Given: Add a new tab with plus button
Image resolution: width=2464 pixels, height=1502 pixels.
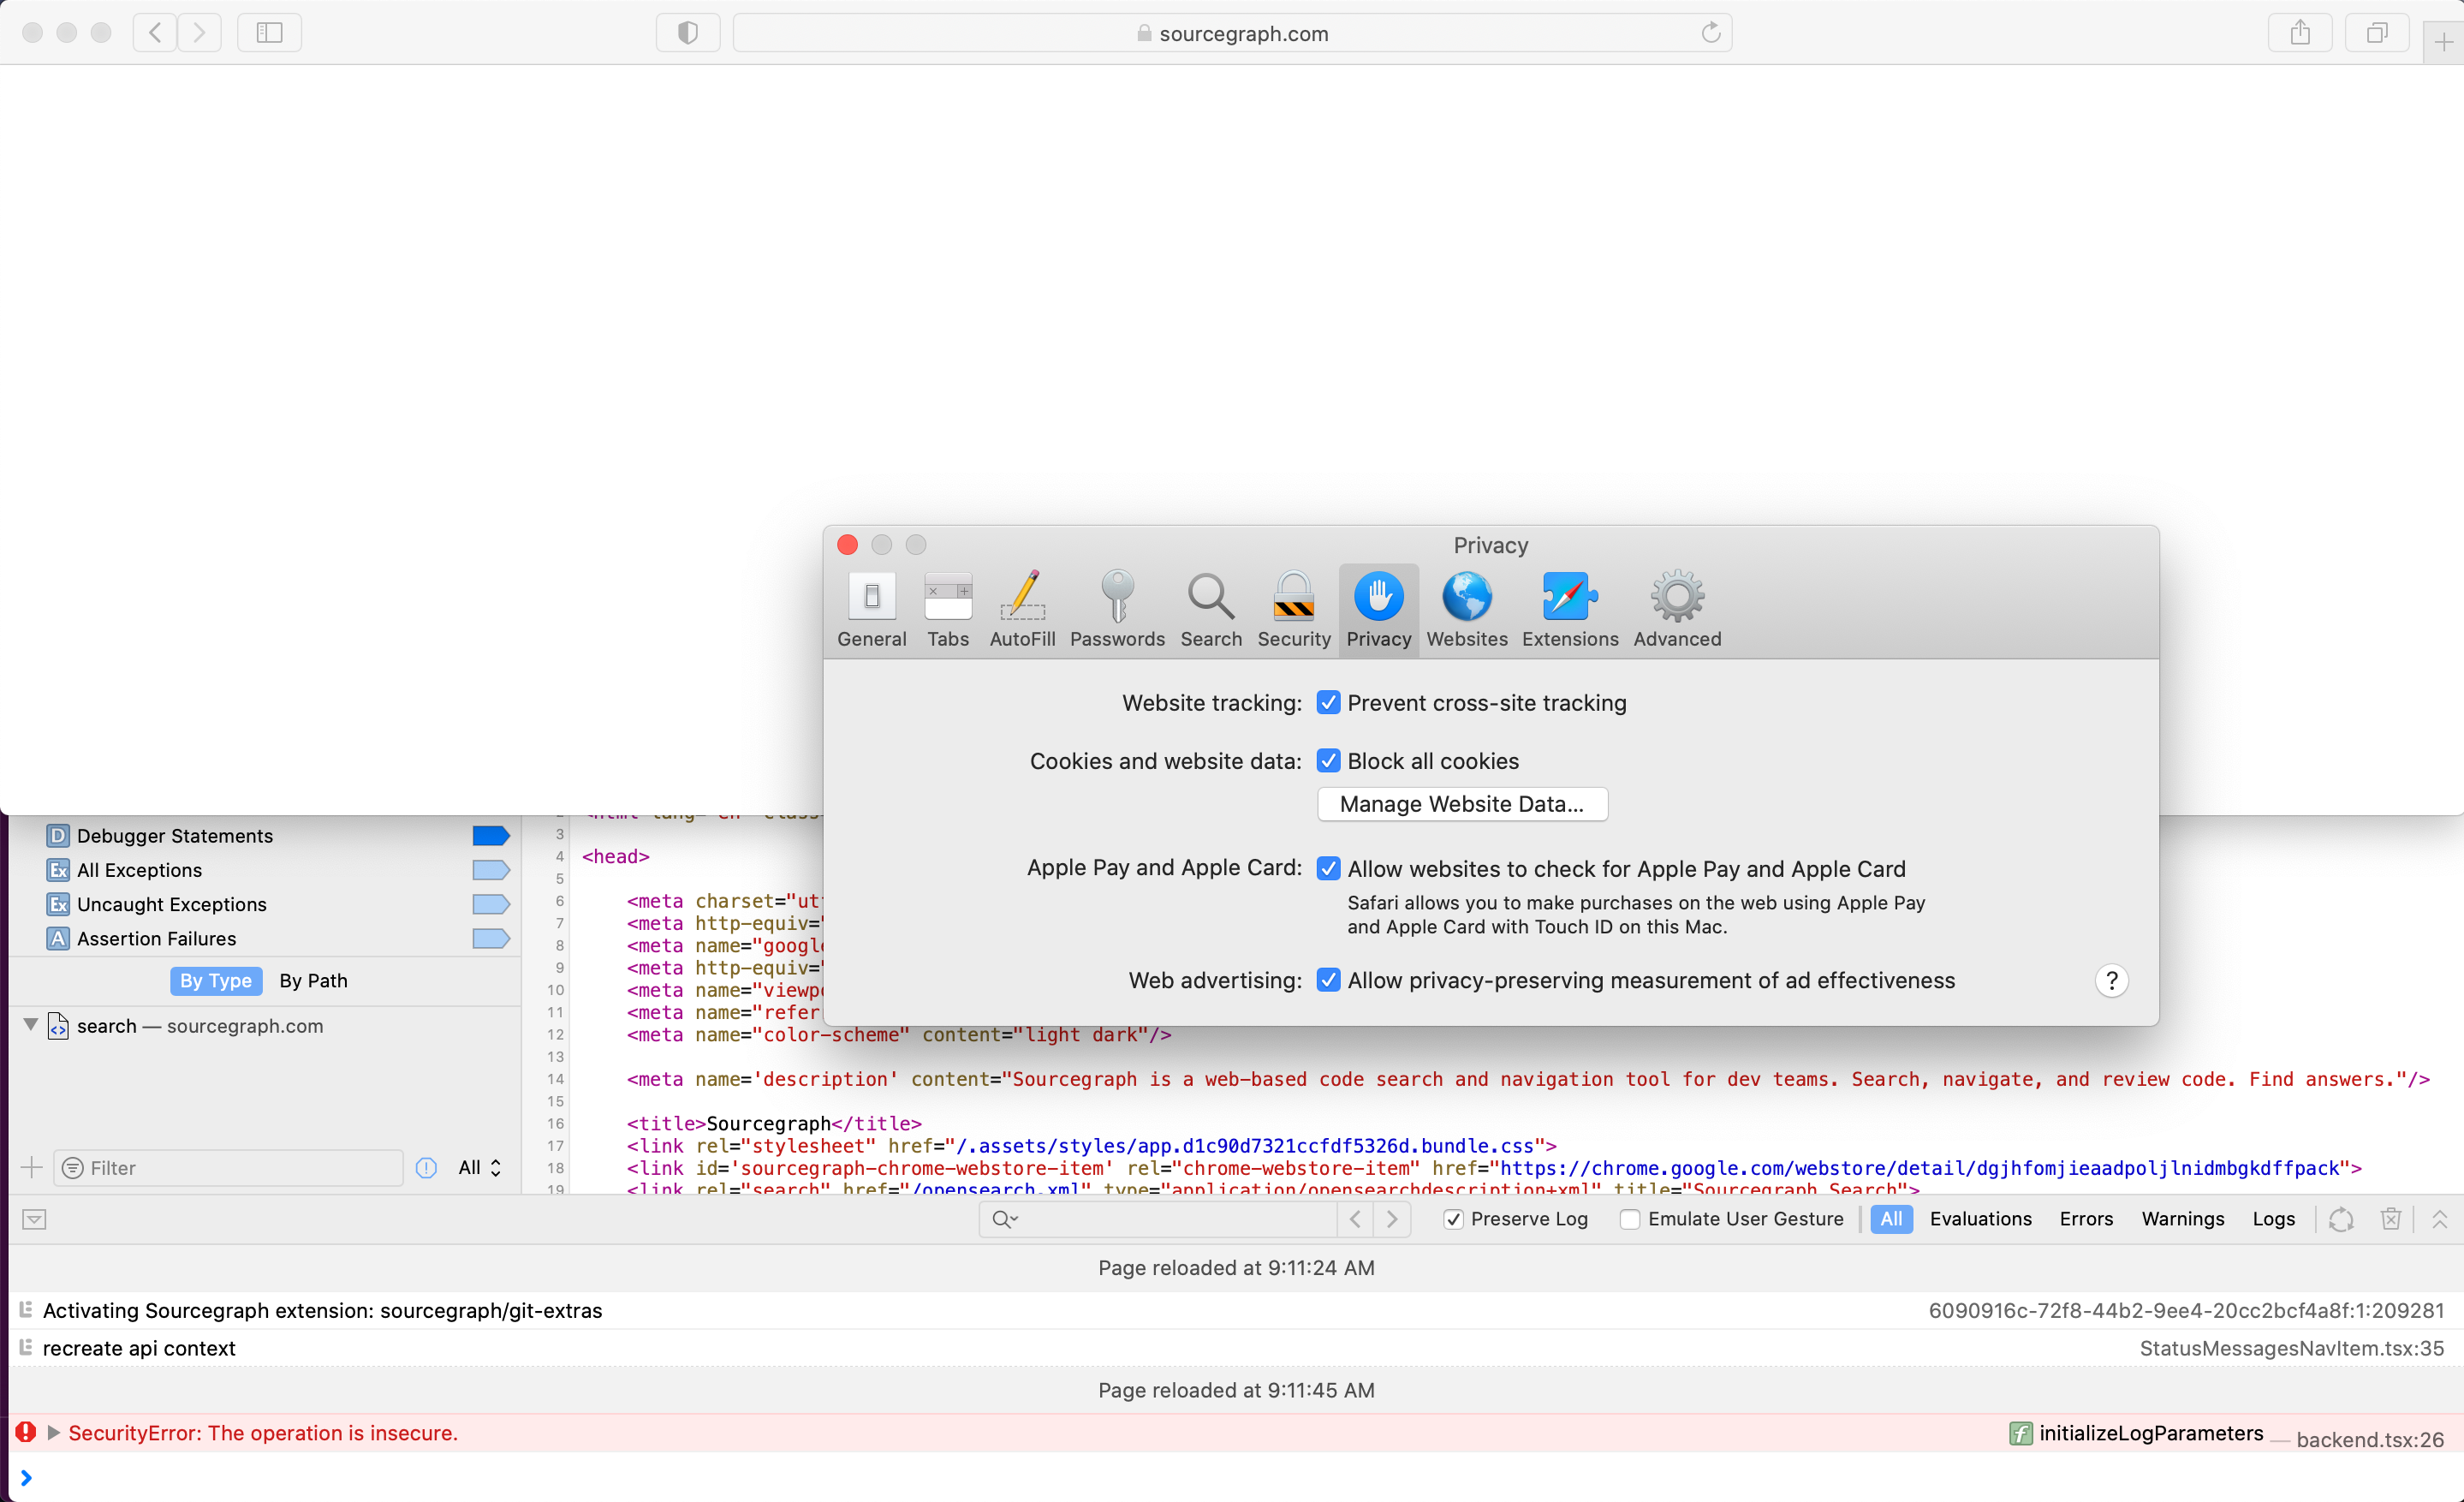Looking at the screenshot, I should tap(2443, 42).
